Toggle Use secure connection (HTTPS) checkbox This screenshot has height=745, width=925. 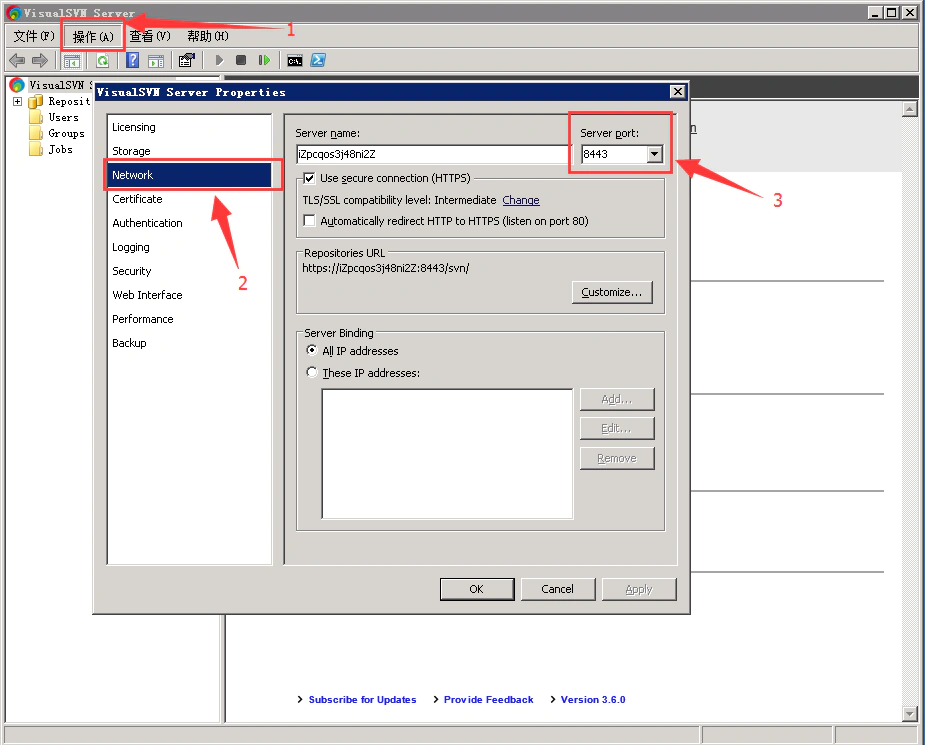pos(309,178)
